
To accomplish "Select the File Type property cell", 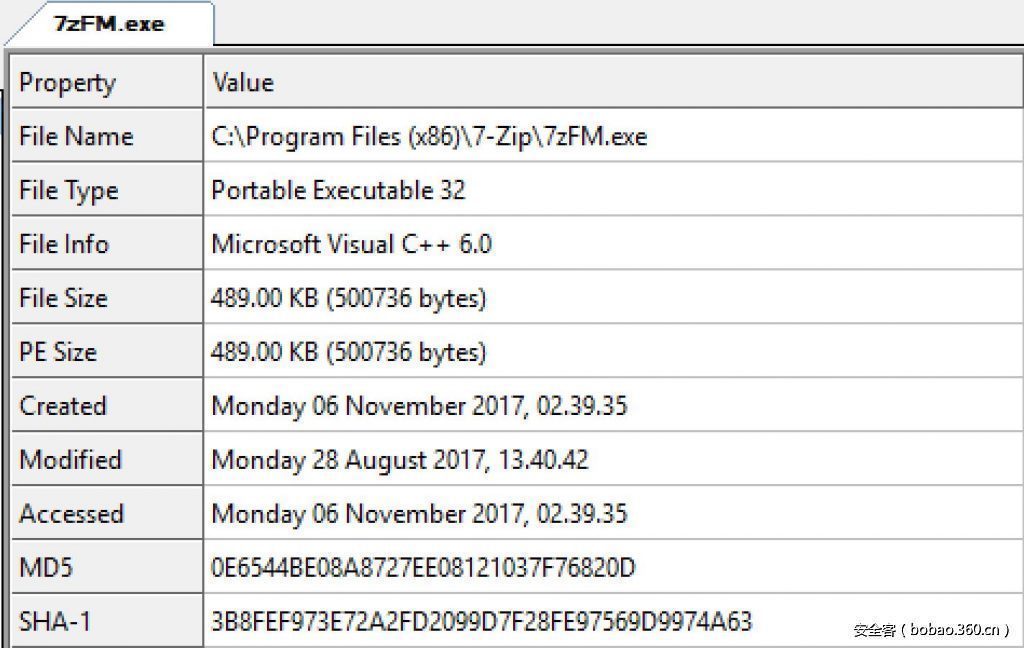I will 68,191.
